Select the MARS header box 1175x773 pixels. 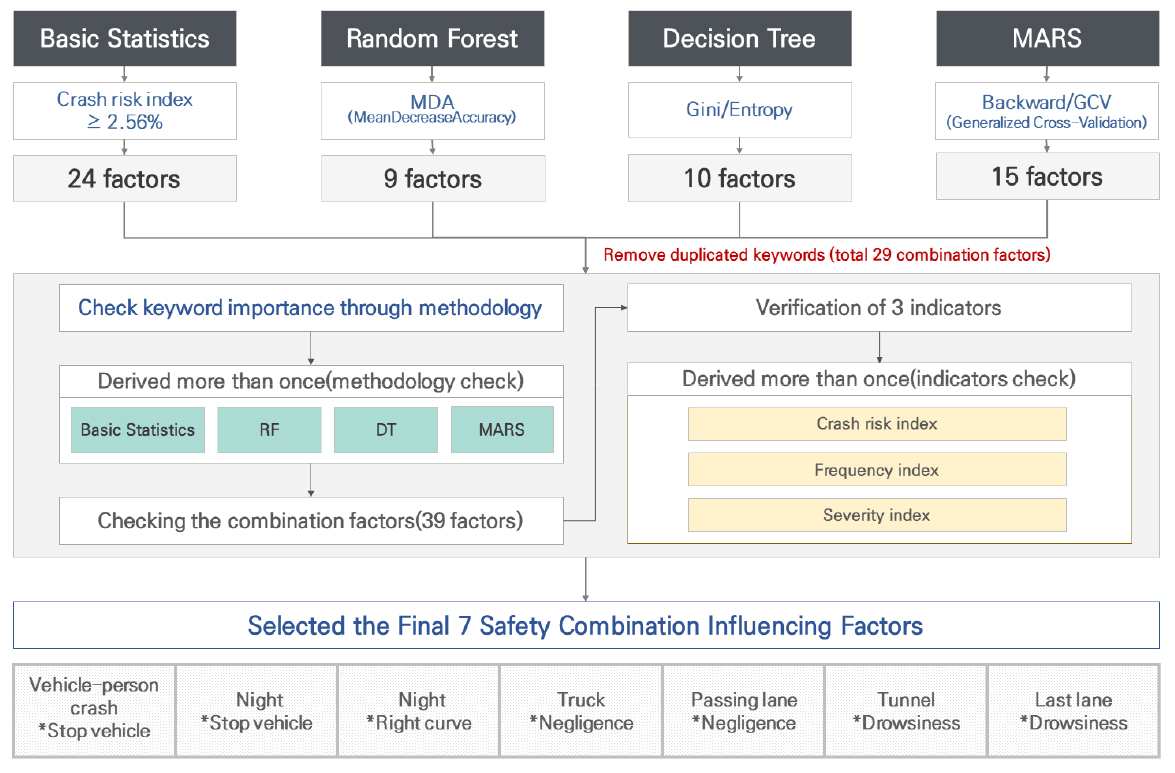tap(1047, 39)
